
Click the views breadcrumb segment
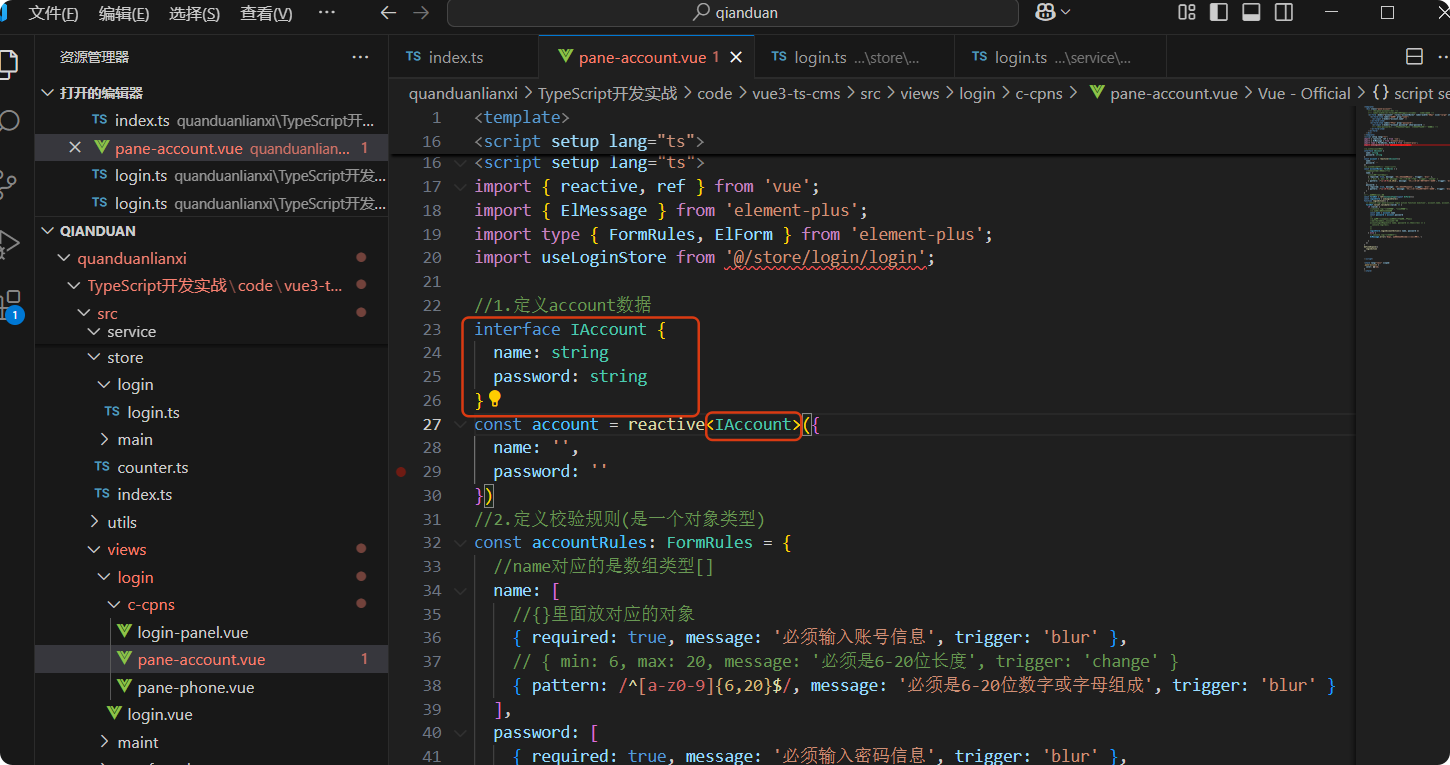919,93
